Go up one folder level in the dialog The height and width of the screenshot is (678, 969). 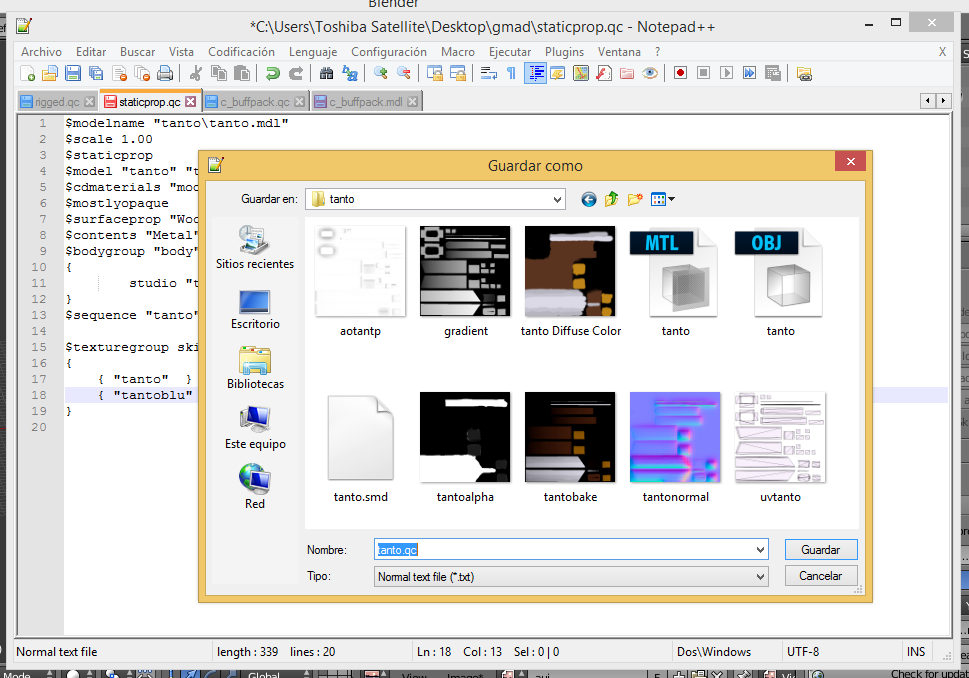(x=611, y=199)
